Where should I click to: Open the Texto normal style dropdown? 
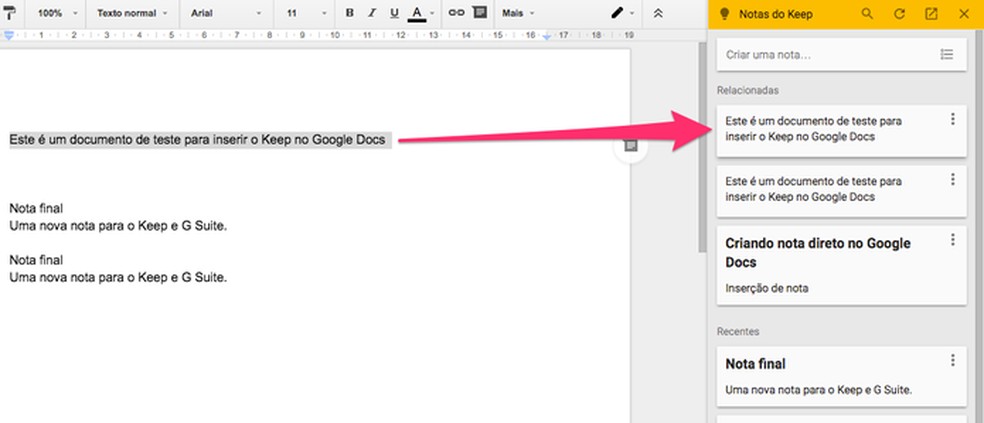[132, 13]
